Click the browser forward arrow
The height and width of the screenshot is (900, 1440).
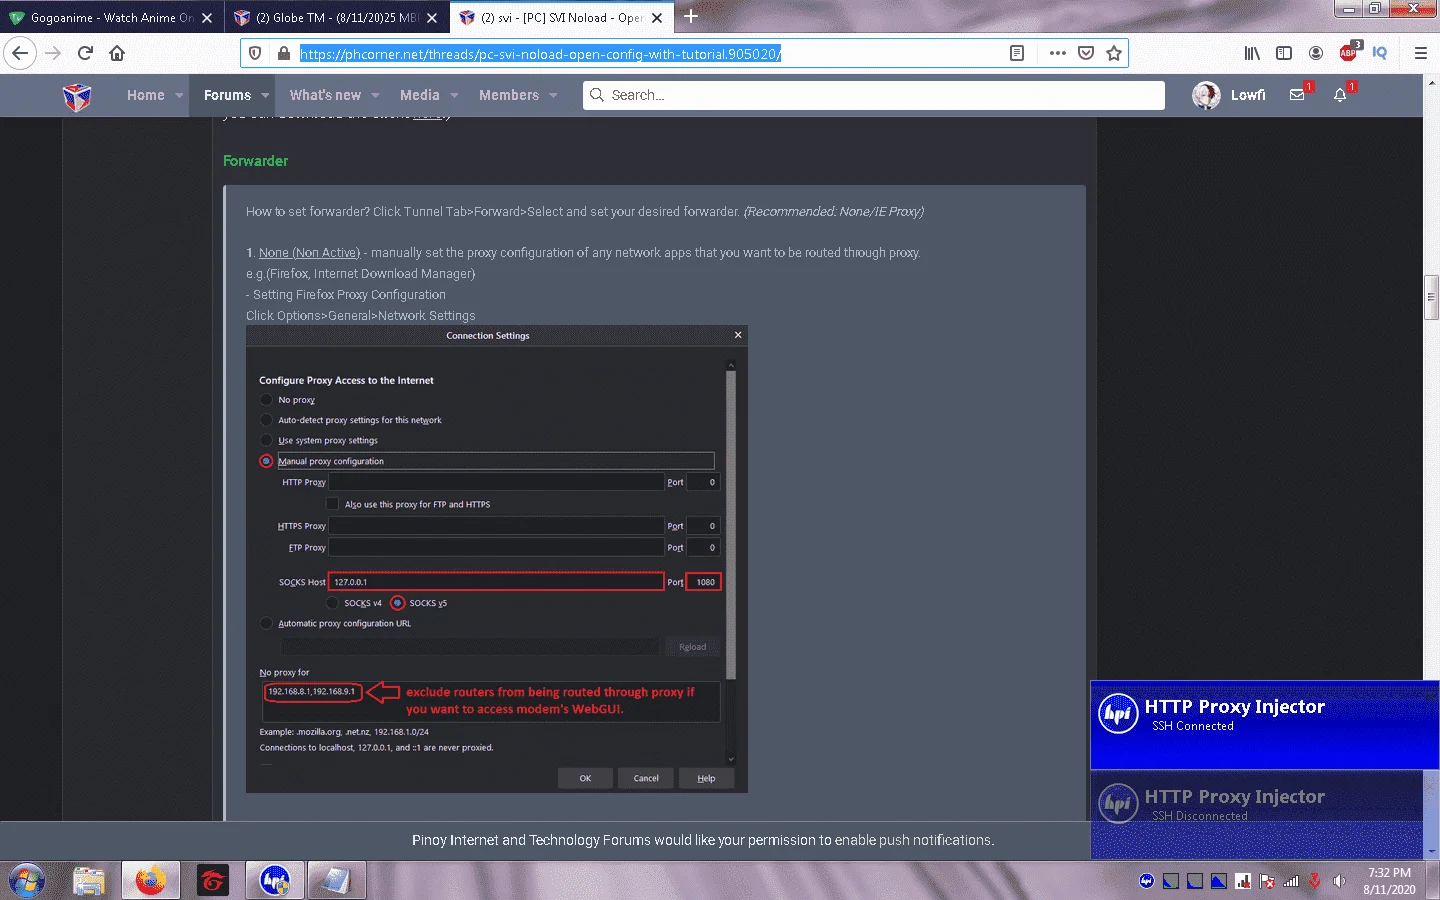[53, 53]
